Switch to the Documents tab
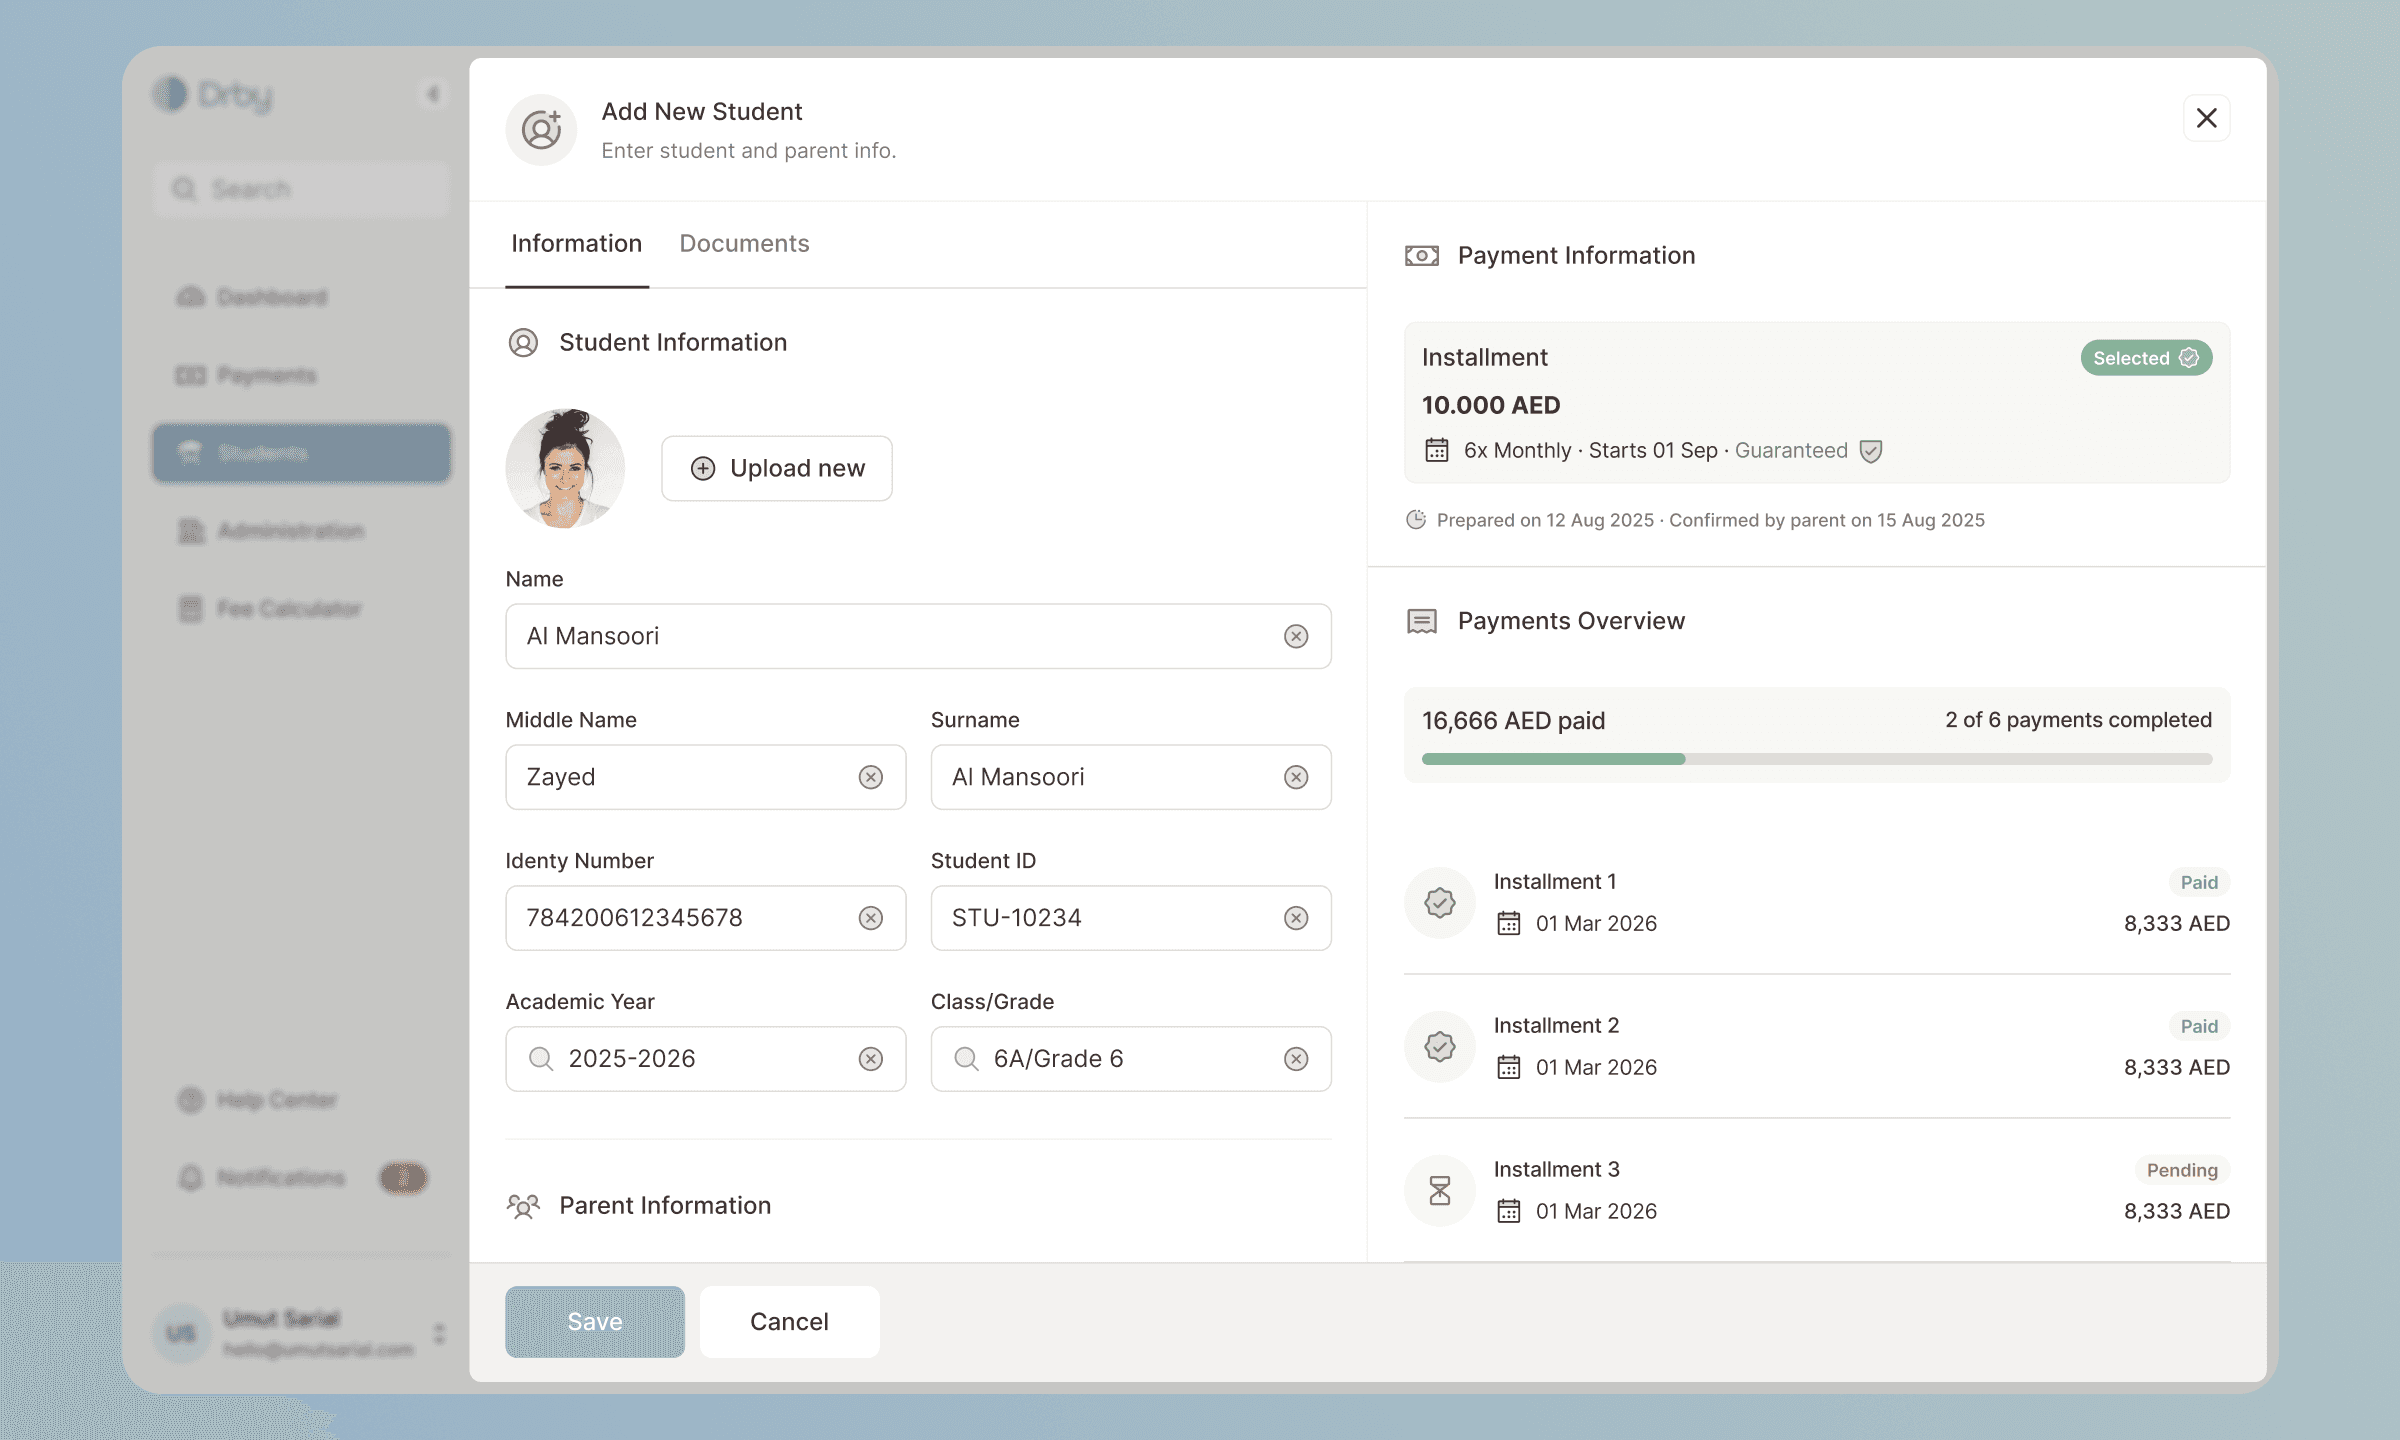This screenshot has height=1440, width=2400. pyautogui.click(x=744, y=244)
